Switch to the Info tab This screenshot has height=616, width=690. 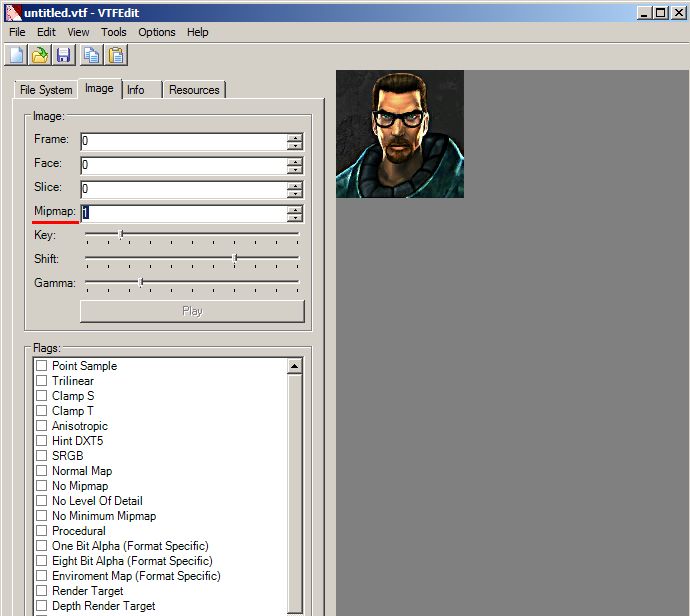pyautogui.click(x=141, y=90)
